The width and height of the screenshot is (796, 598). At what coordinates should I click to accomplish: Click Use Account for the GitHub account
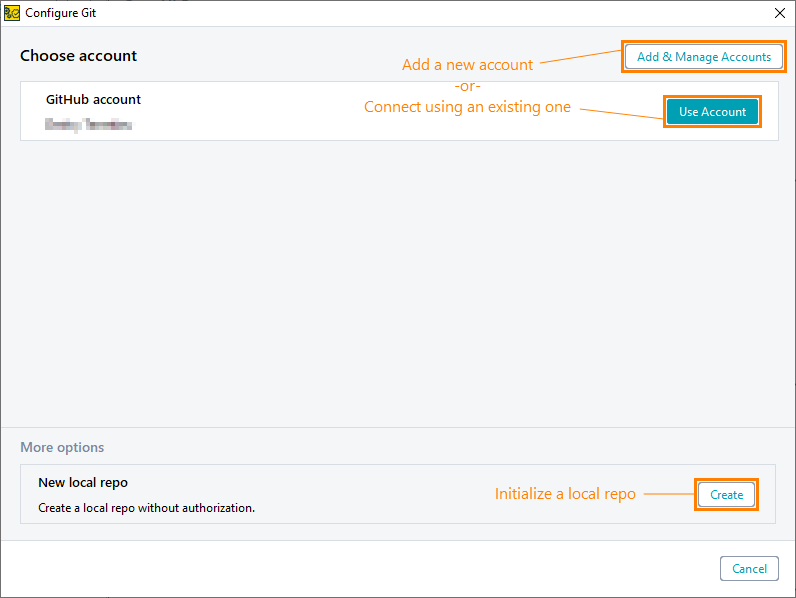tap(712, 112)
